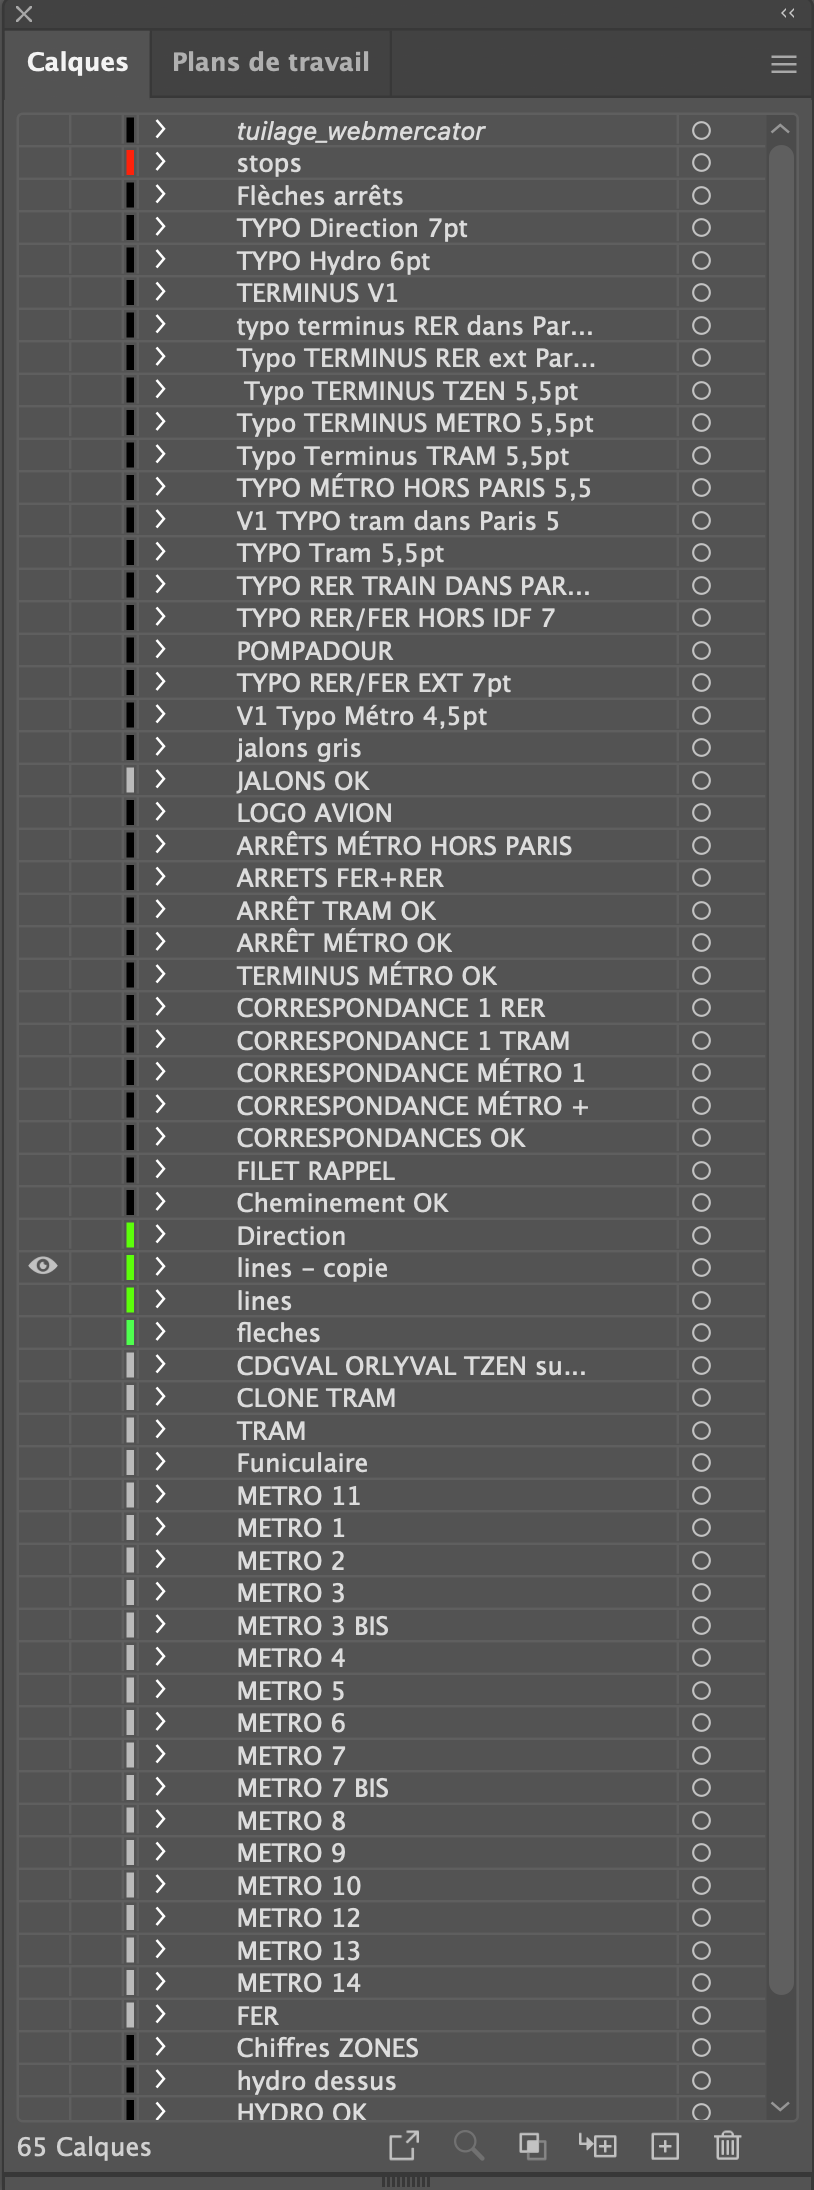814x2190 pixels.
Task: Click the target circle for TRAM layer
Action: coord(702,1431)
